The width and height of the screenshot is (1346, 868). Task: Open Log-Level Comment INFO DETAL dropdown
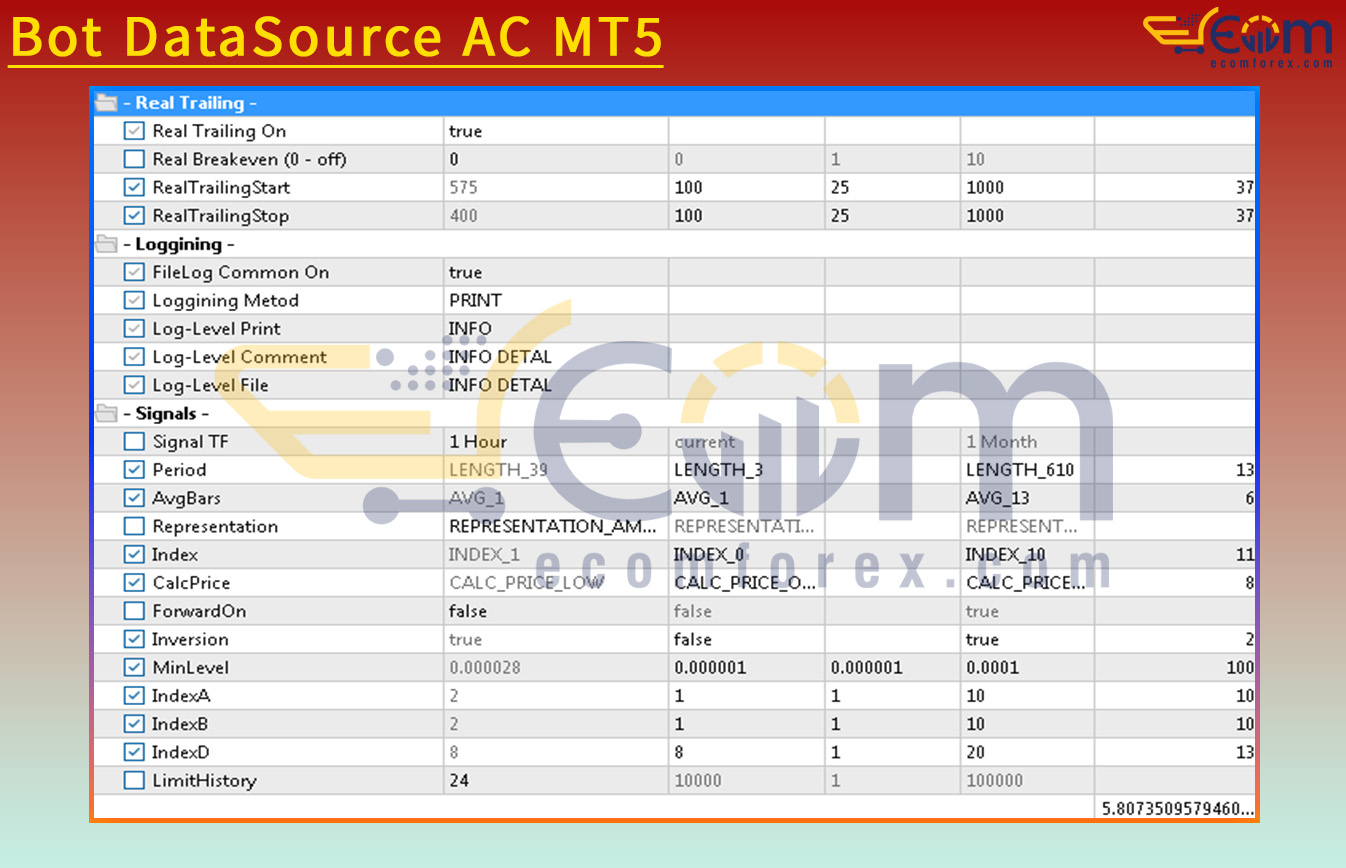click(556, 357)
